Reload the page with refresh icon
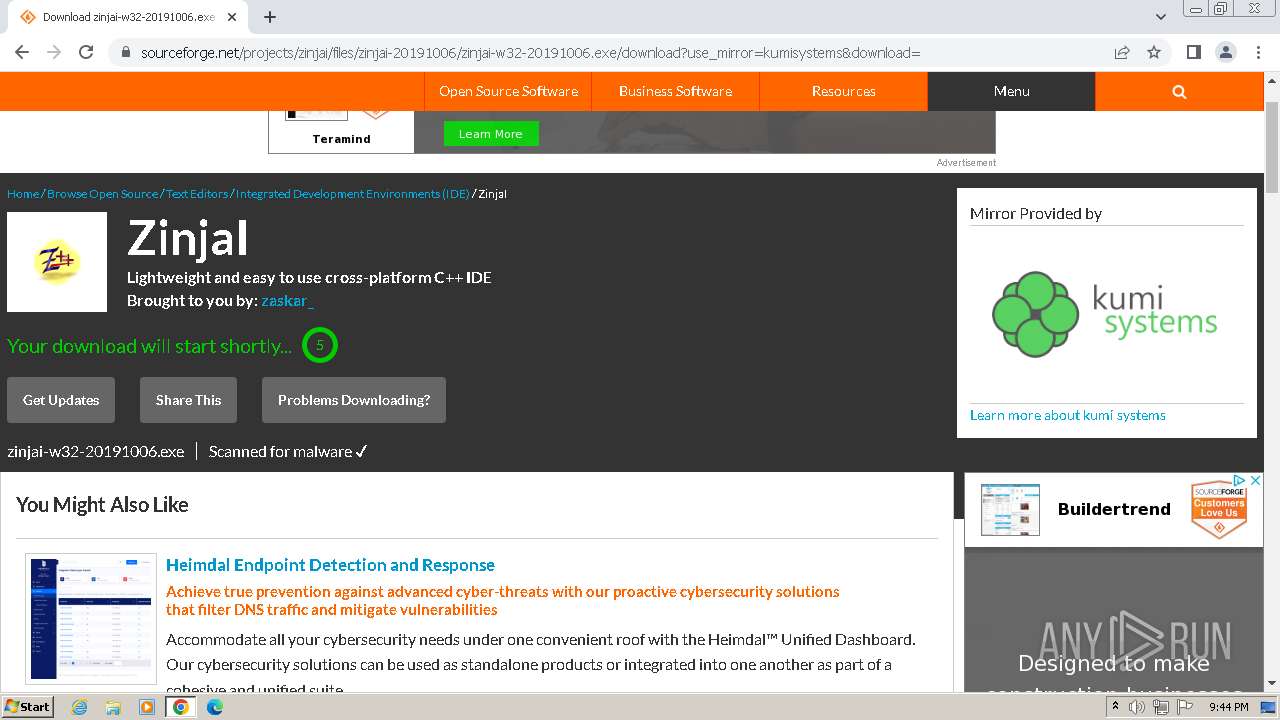The height and width of the screenshot is (720, 1280). [x=86, y=52]
